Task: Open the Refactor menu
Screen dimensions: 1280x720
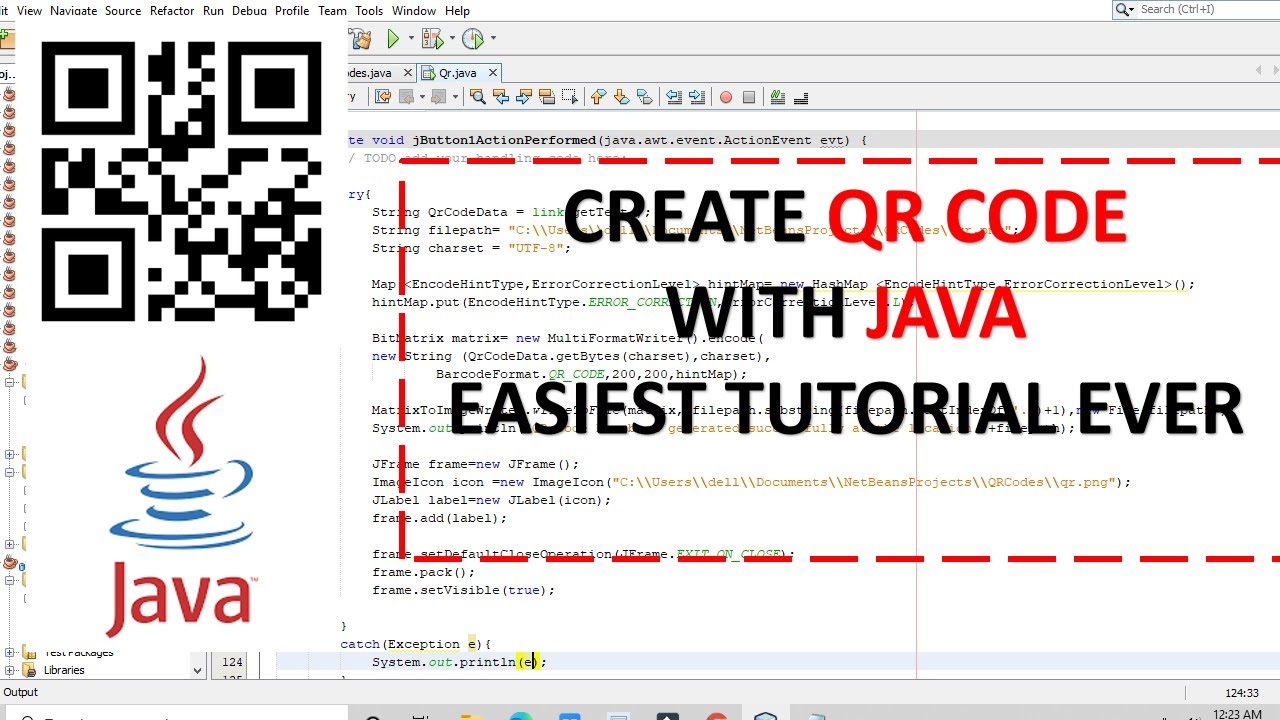Action: (172, 10)
